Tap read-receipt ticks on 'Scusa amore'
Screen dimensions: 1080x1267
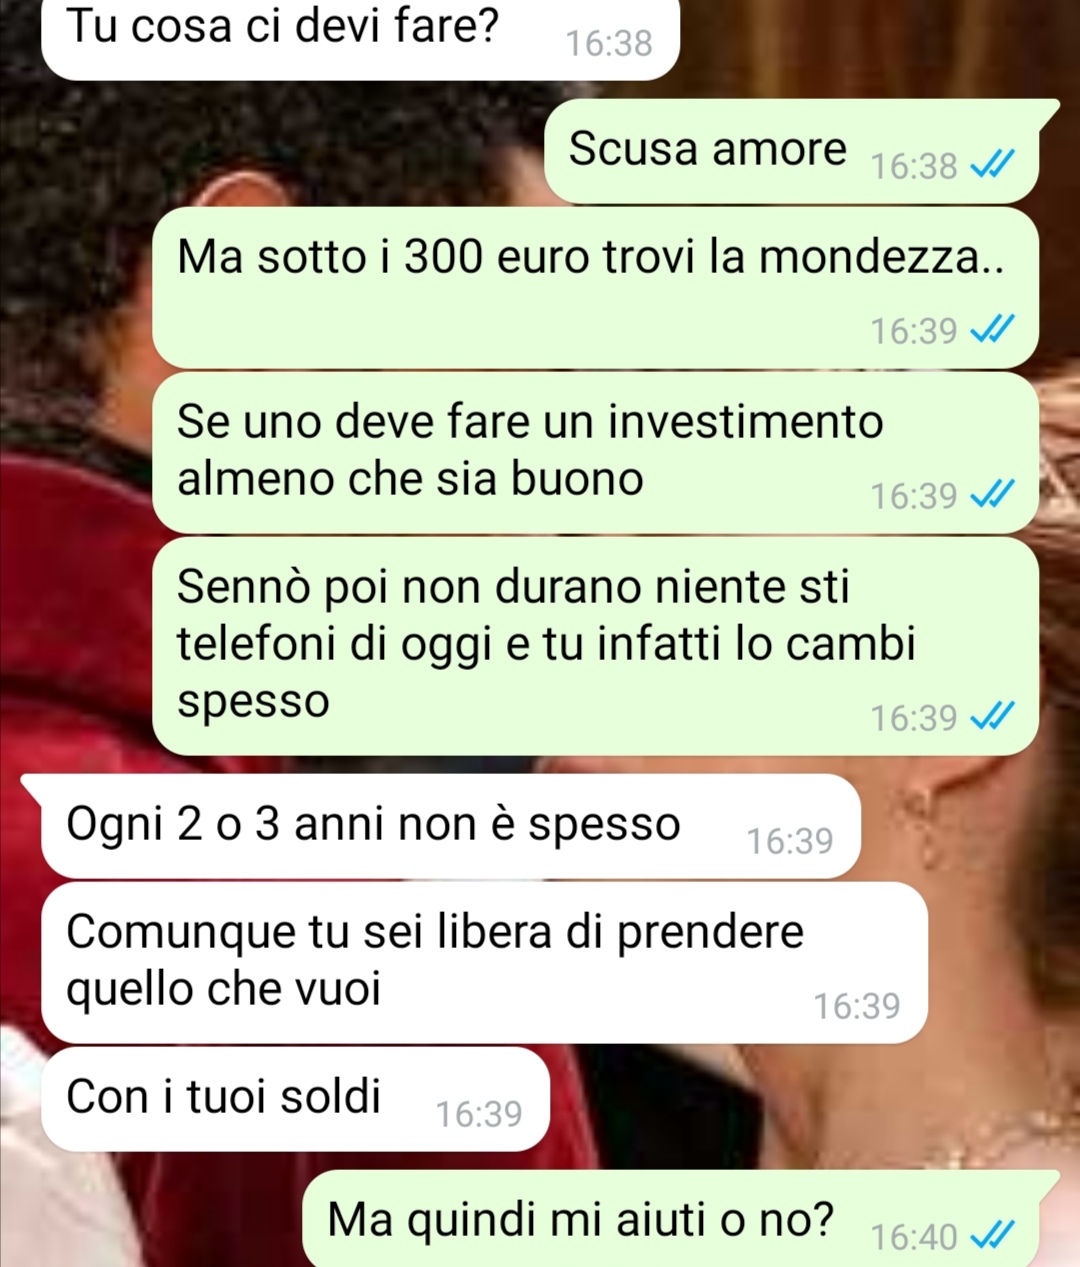pos(994,164)
